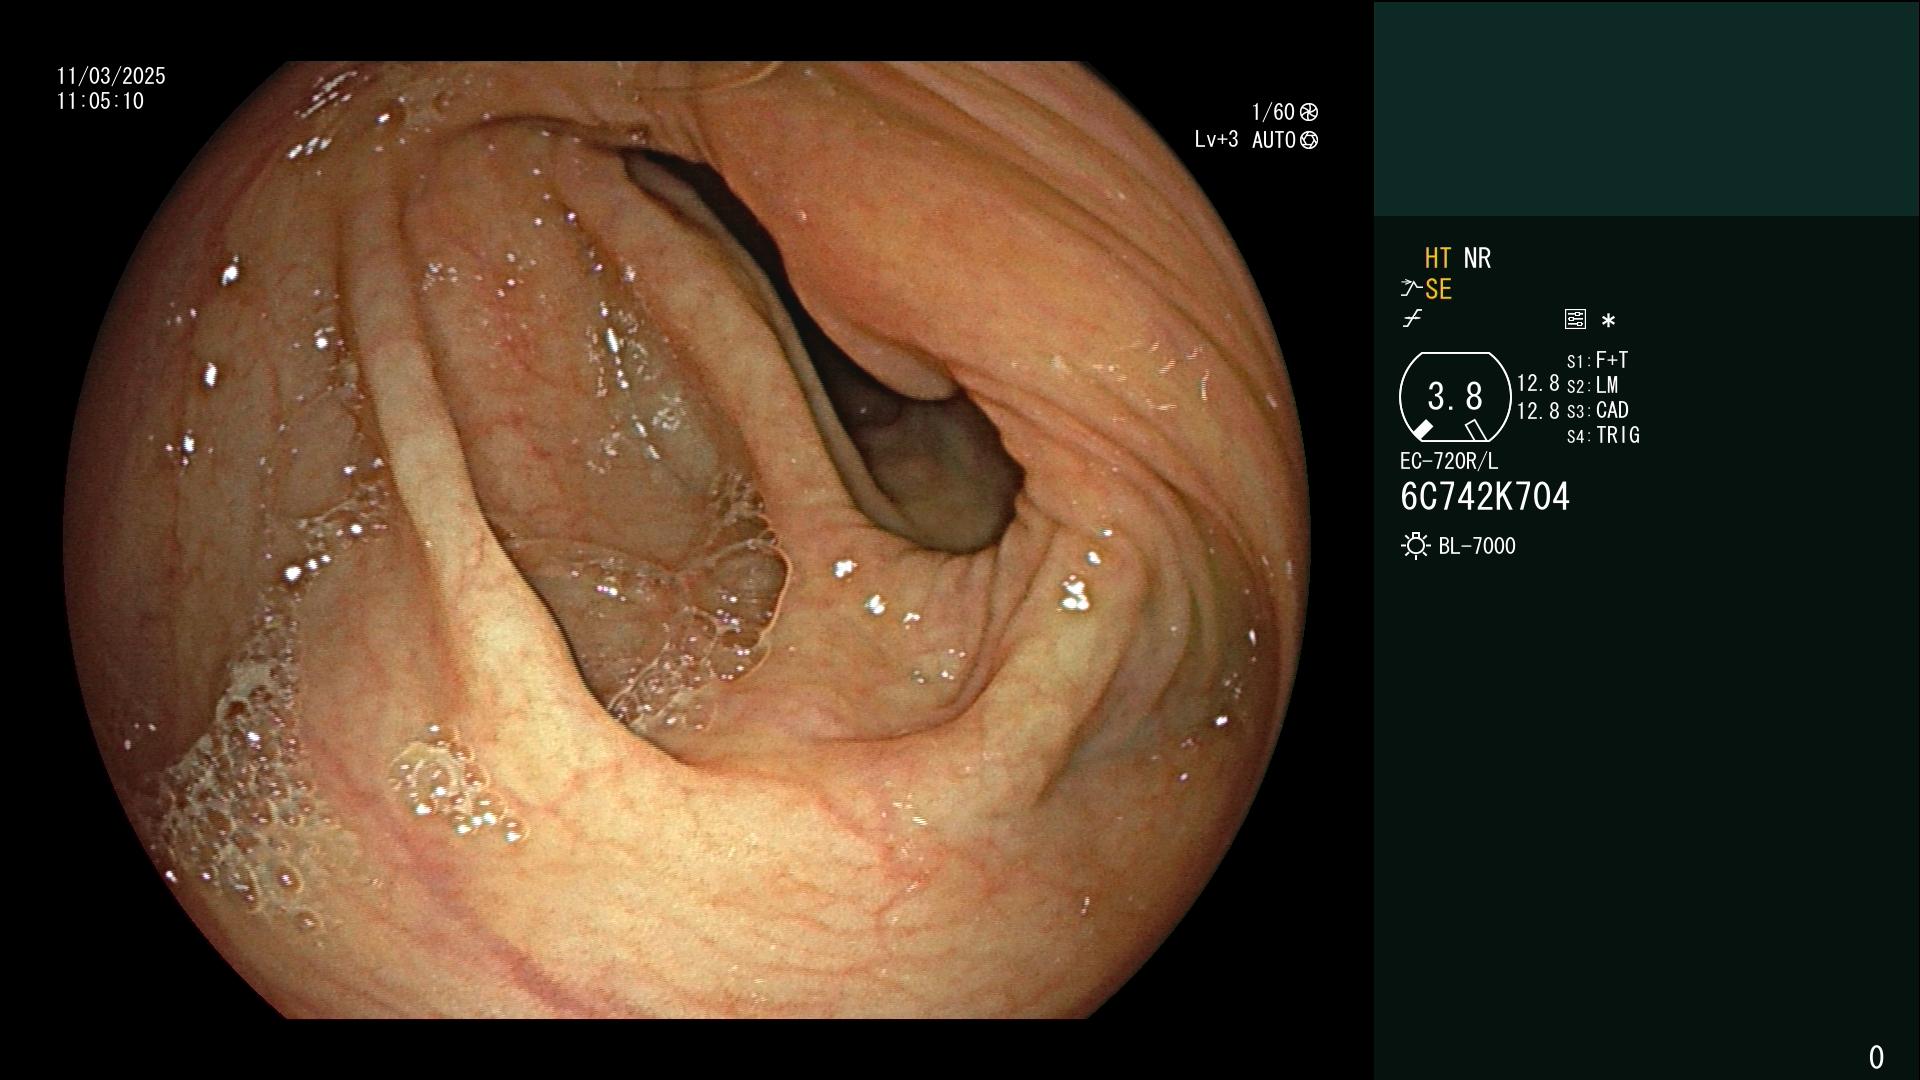Select the S2: LM switch assignment
Image resolution: width=1920 pixels, height=1080 pixels.
(x=1593, y=385)
